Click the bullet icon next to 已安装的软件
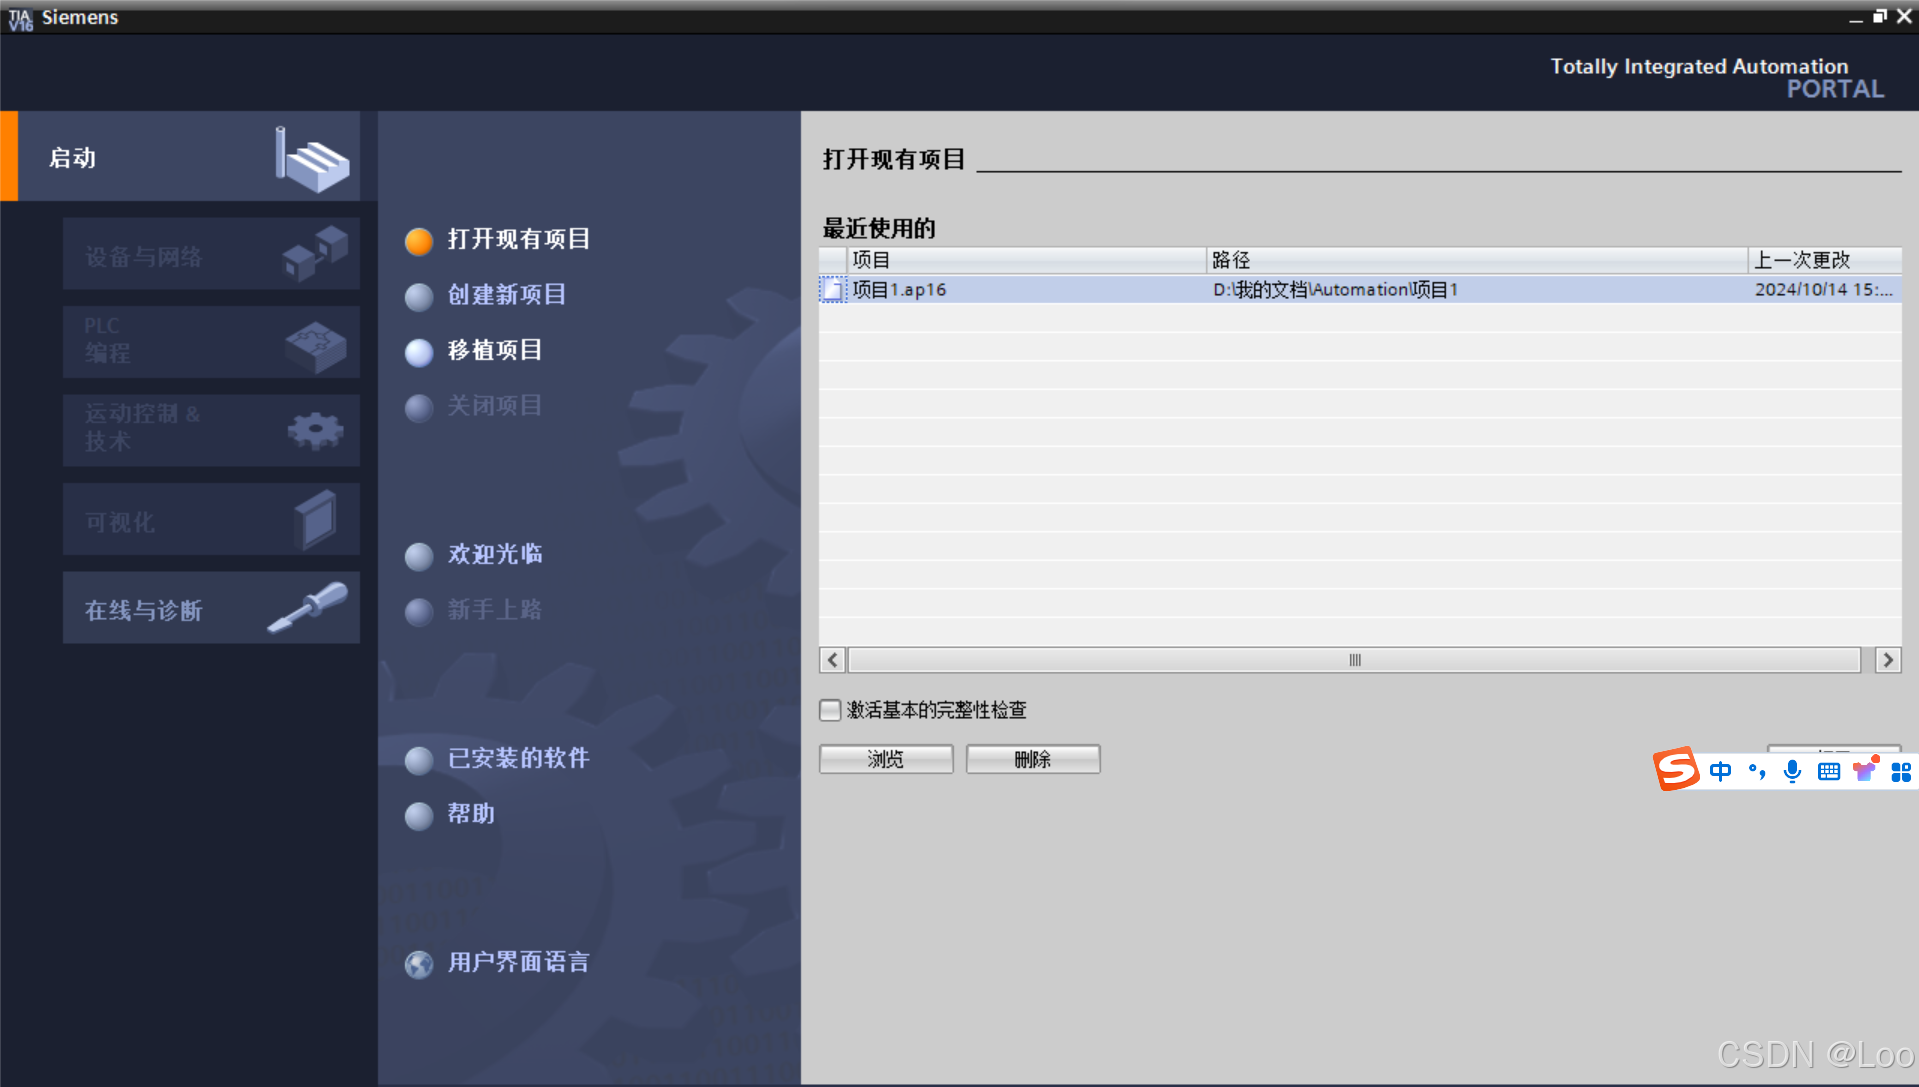1919x1087 pixels. 419,760
